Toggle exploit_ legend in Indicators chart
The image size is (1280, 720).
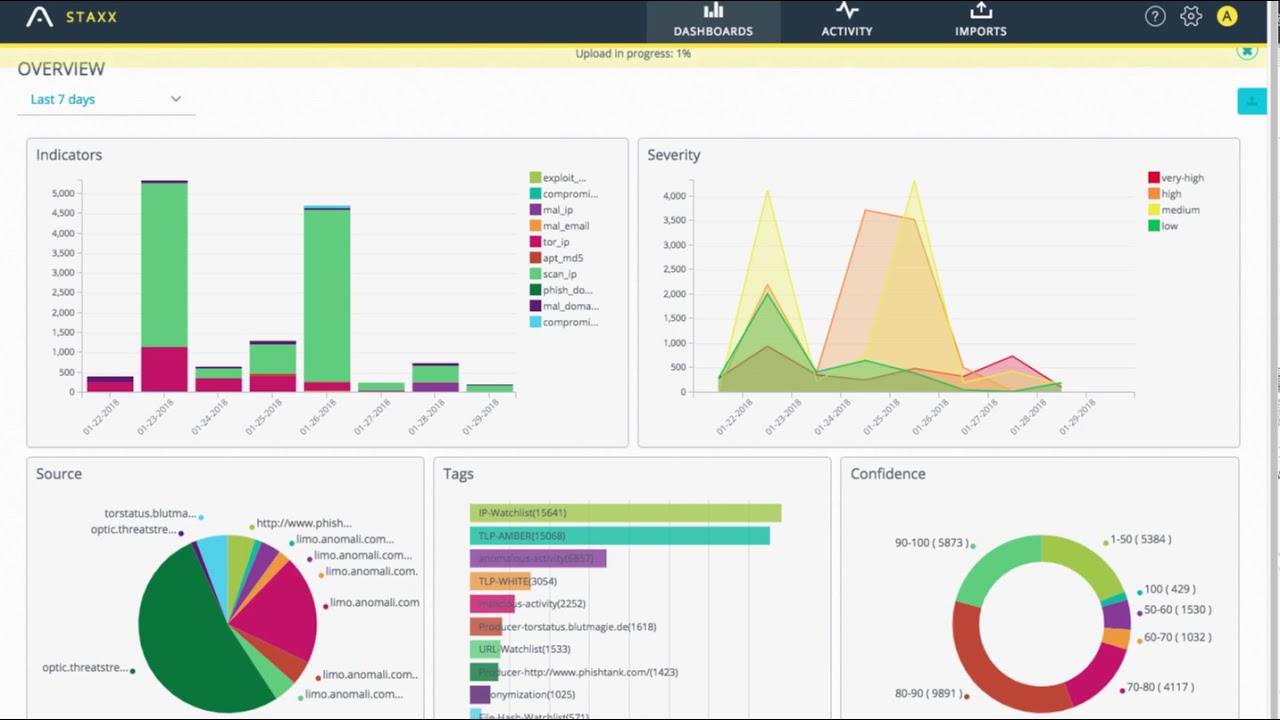click(x=558, y=178)
